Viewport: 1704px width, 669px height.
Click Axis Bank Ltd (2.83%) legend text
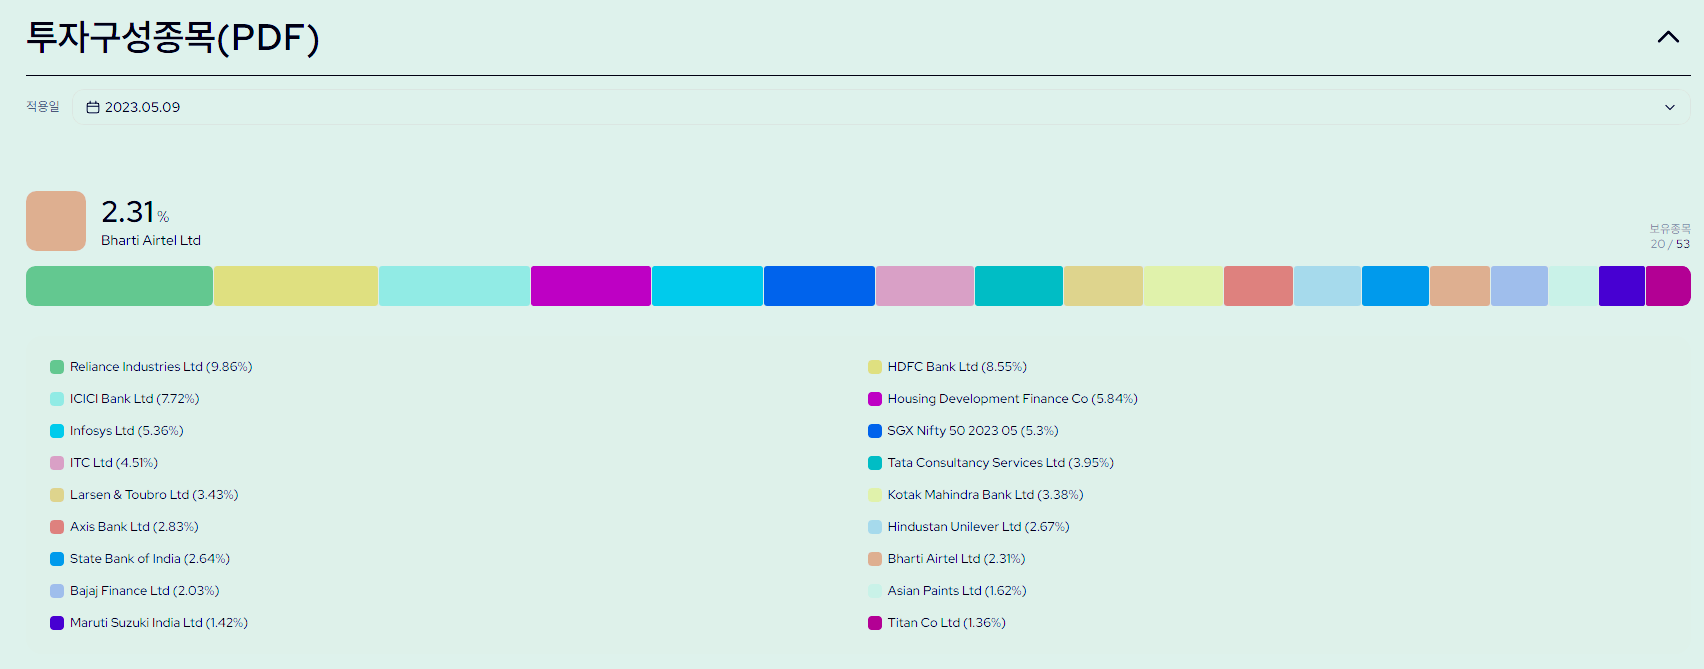[134, 527]
